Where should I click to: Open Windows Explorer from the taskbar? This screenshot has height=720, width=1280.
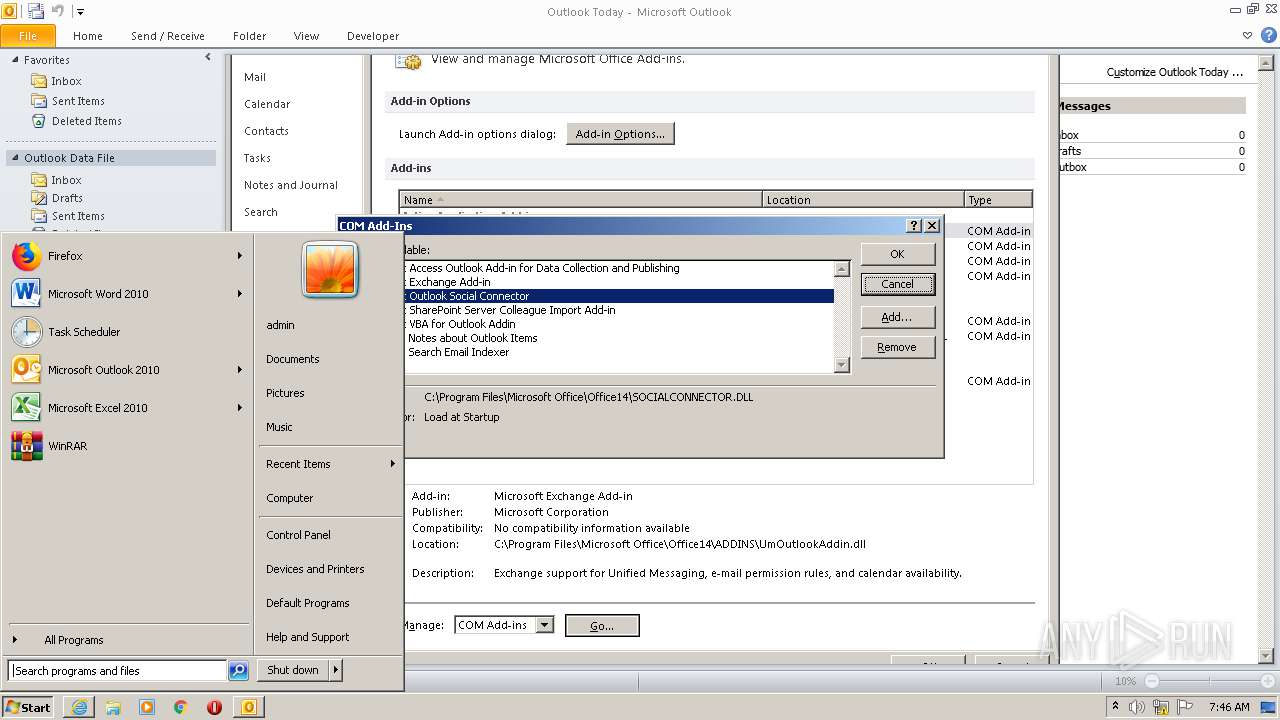click(x=113, y=707)
